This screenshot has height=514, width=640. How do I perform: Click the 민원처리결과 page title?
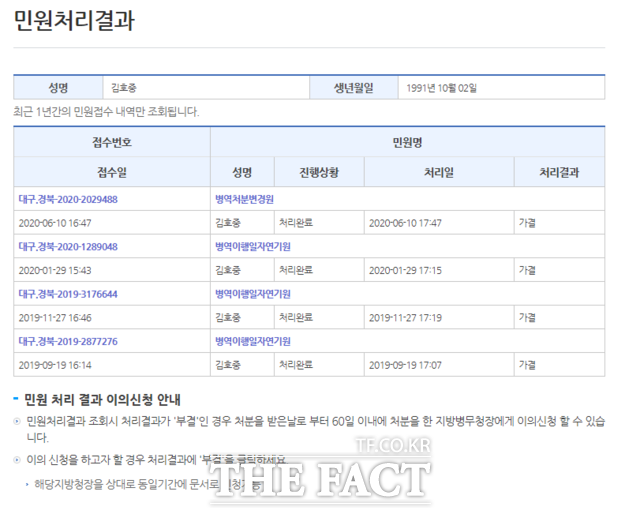[74, 20]
